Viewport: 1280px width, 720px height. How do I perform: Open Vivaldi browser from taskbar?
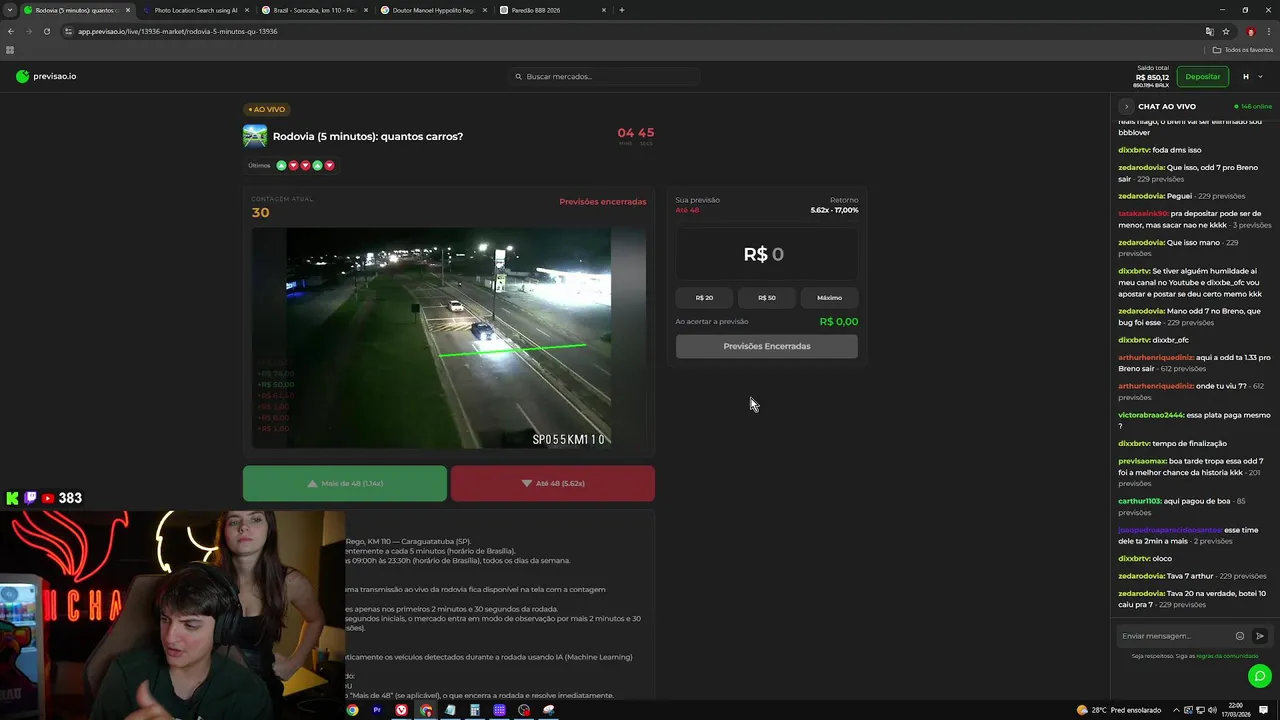[401, 710]
